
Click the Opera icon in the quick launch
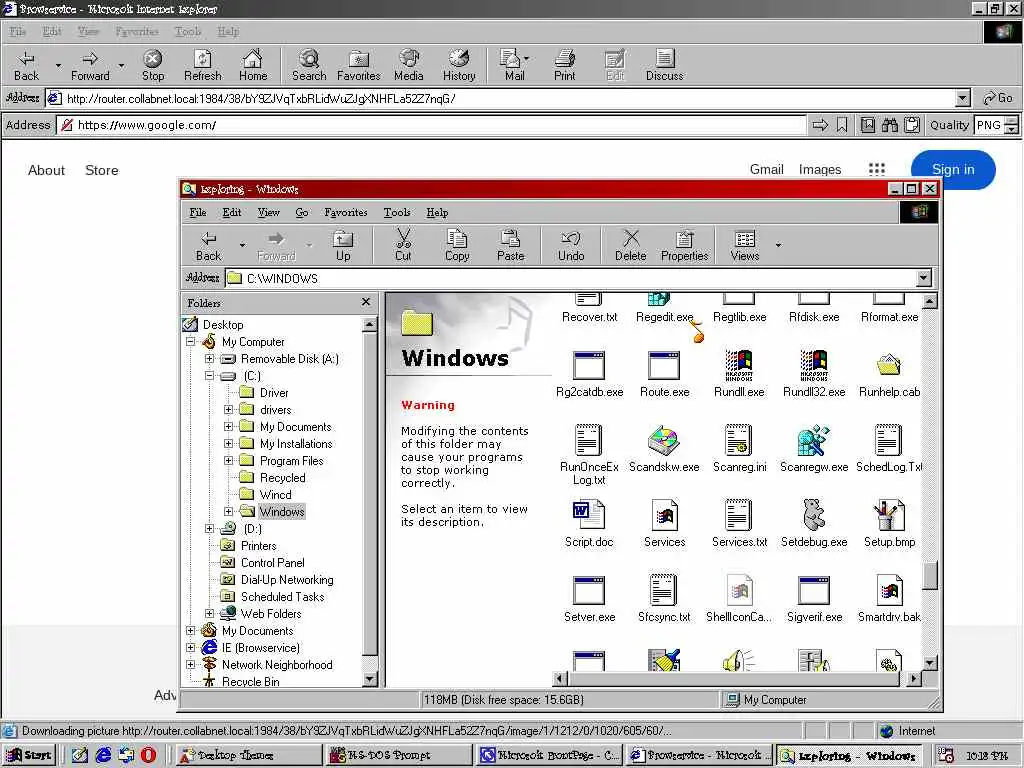tap(148, 755)
